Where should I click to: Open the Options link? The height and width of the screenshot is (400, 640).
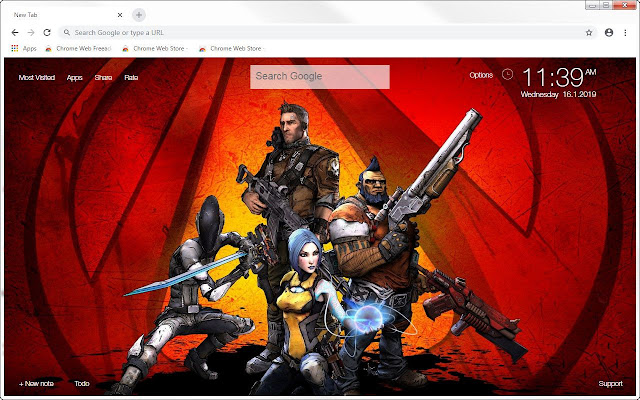[x=481, y=75]
